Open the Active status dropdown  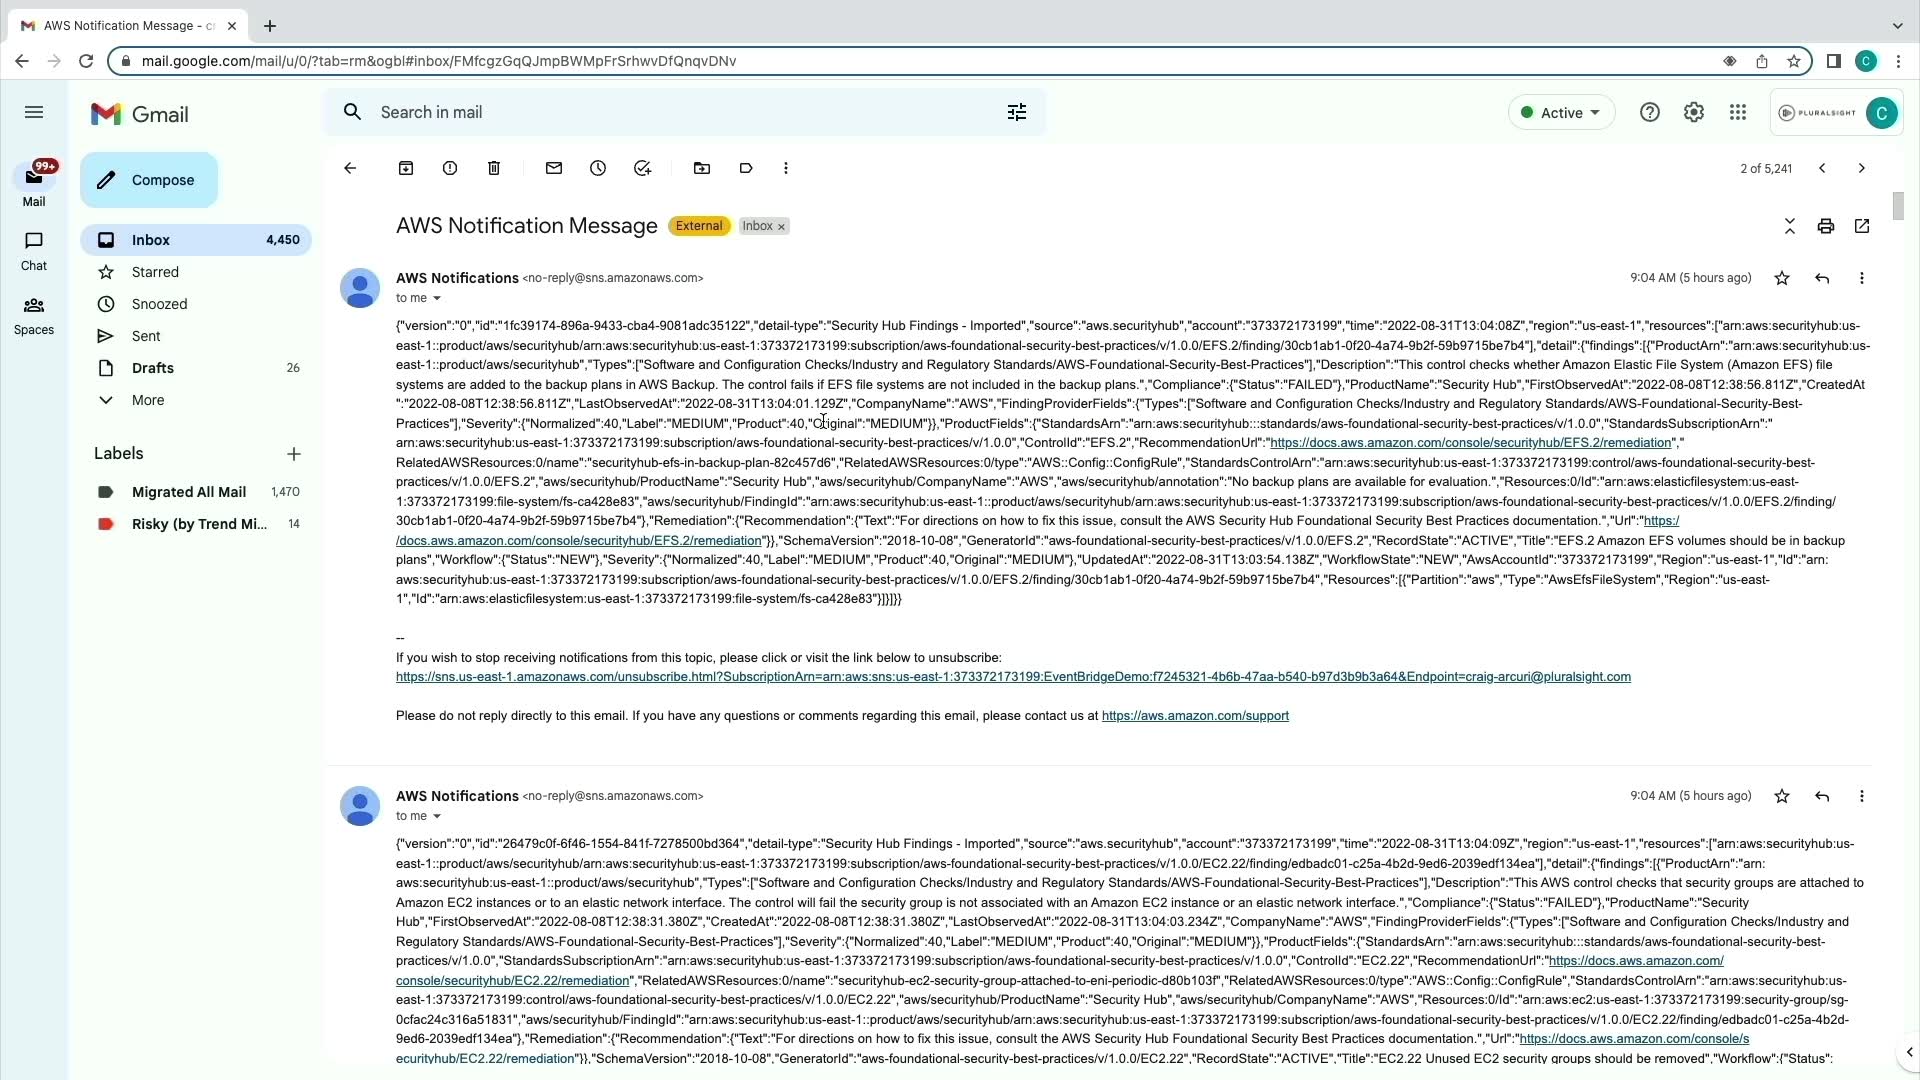[x=1561, y=113]
